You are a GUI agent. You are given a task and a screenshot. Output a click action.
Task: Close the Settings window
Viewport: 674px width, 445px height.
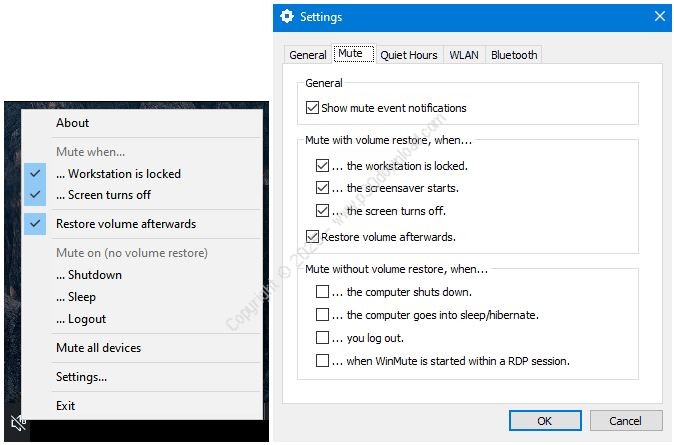tap(659, 17)
